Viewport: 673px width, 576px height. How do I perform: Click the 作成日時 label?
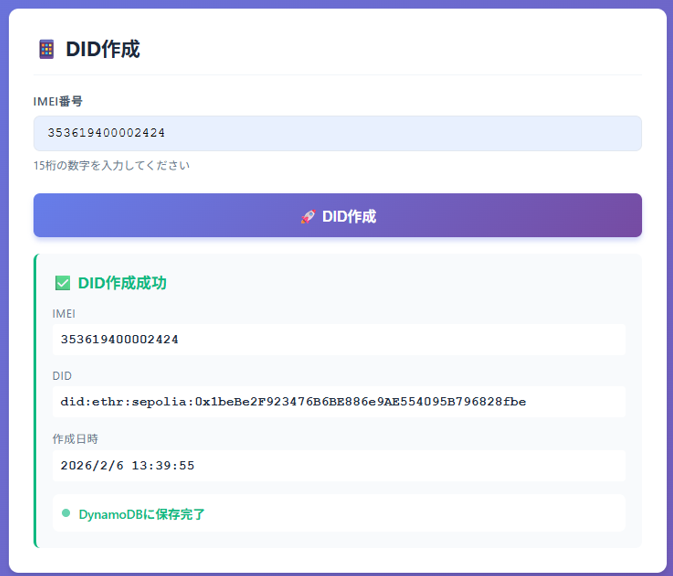click(75, 439)
